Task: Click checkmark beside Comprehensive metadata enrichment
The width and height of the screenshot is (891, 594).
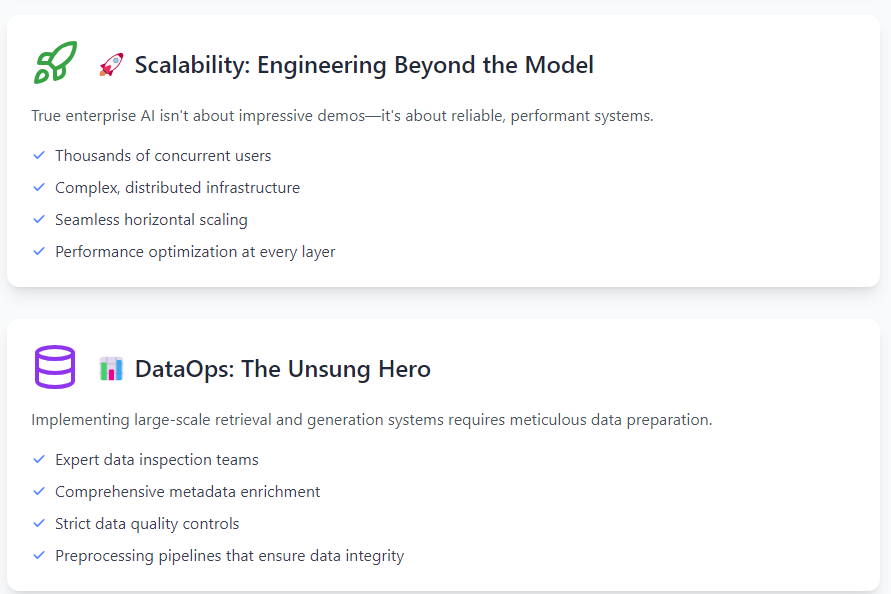Action: [x=39, y=491]
